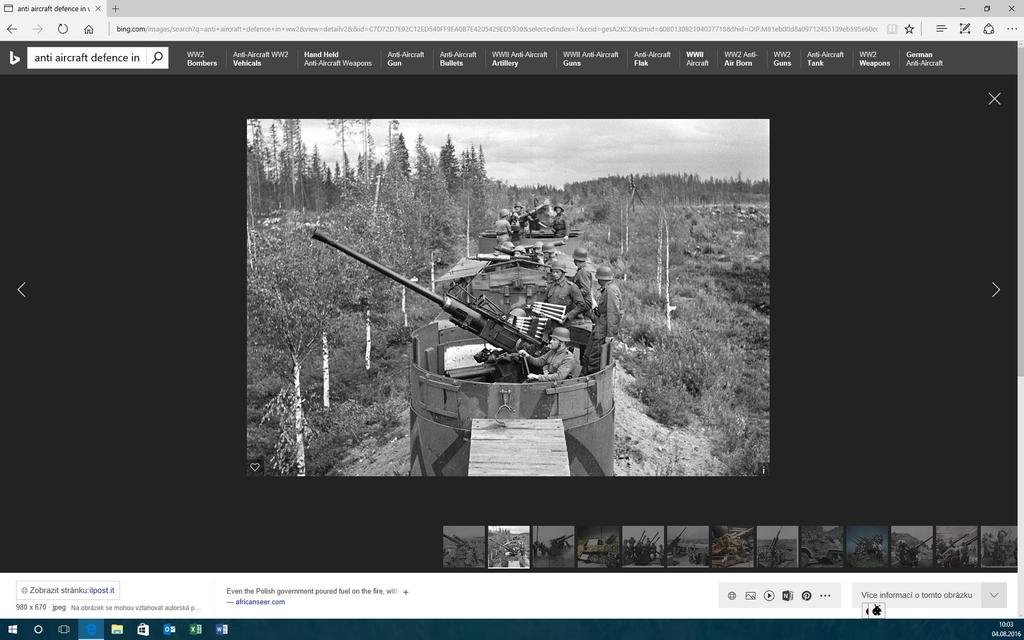Open seventh filmstrip thumbnail with brown gun
This screenshot has width=1024, height=640.
click(732, 547)
